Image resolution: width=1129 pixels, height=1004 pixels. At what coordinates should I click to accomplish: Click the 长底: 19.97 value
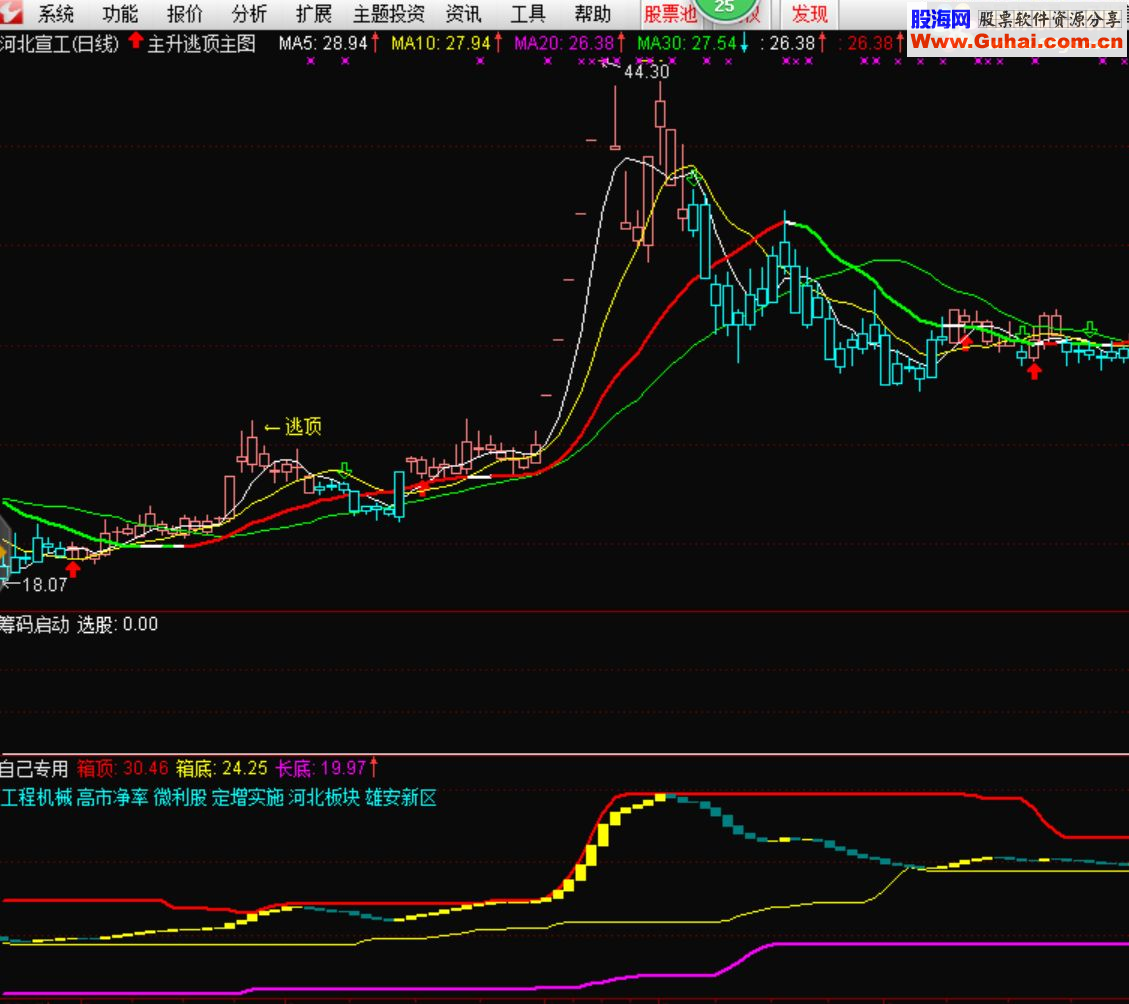(321, 768)
